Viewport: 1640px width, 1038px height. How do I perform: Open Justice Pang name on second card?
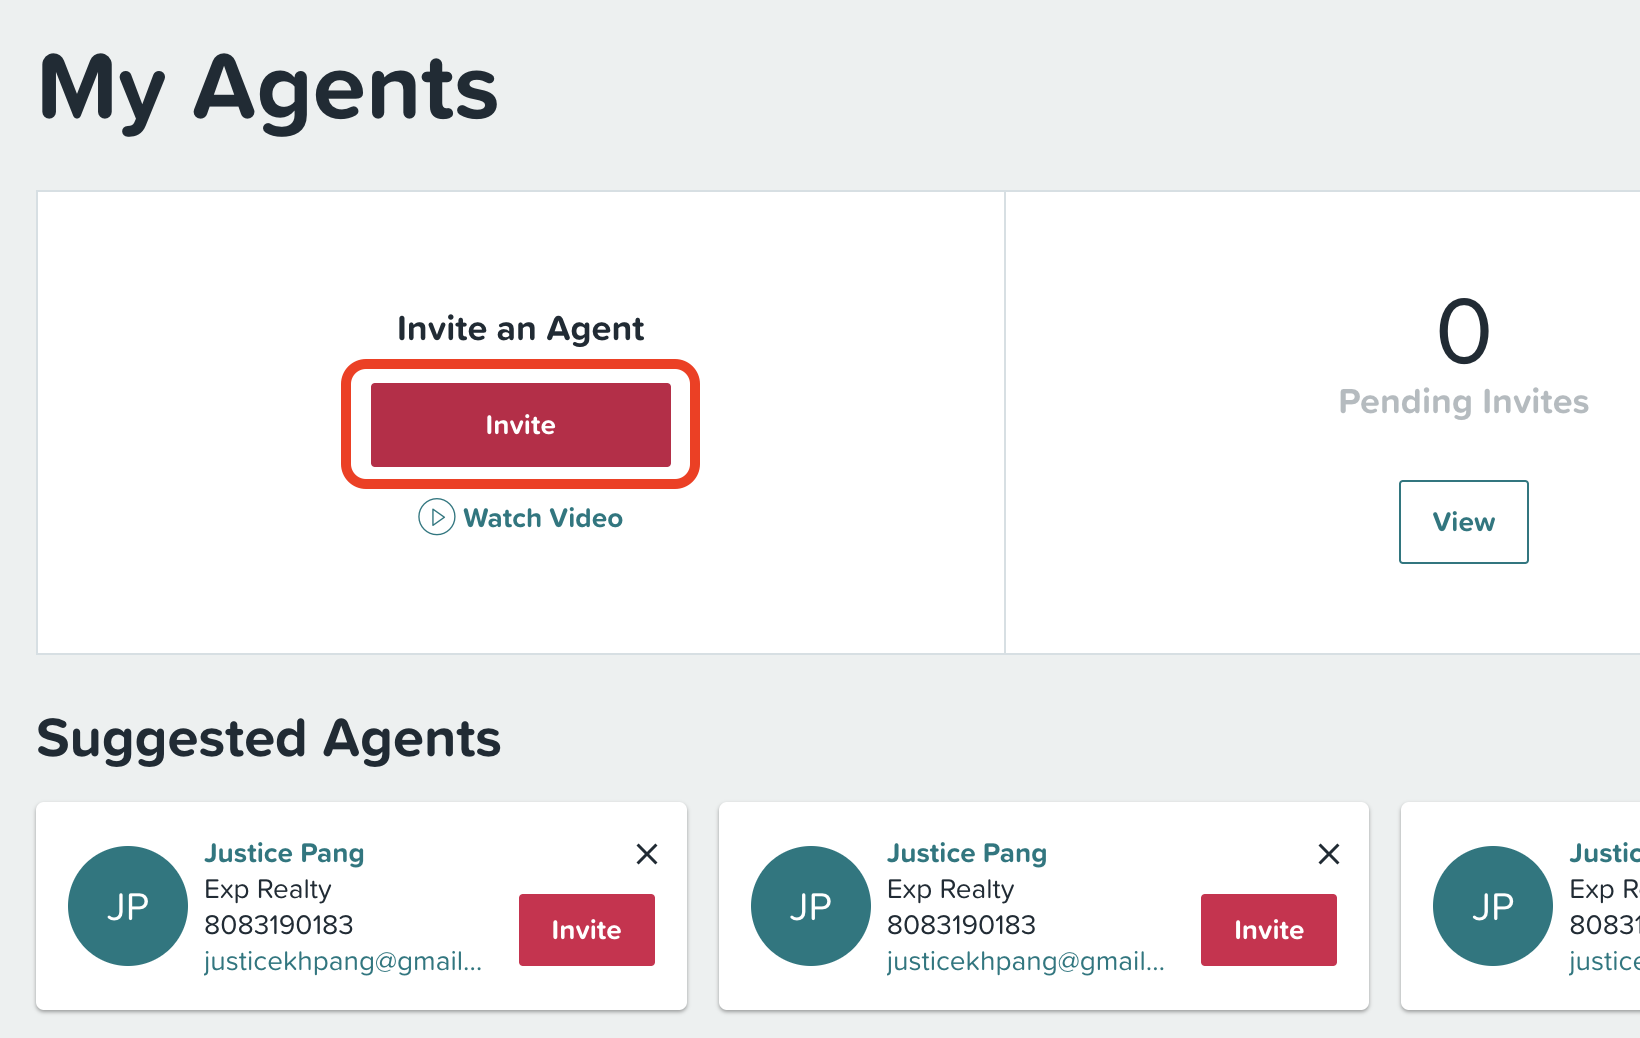tap(967, 853)
